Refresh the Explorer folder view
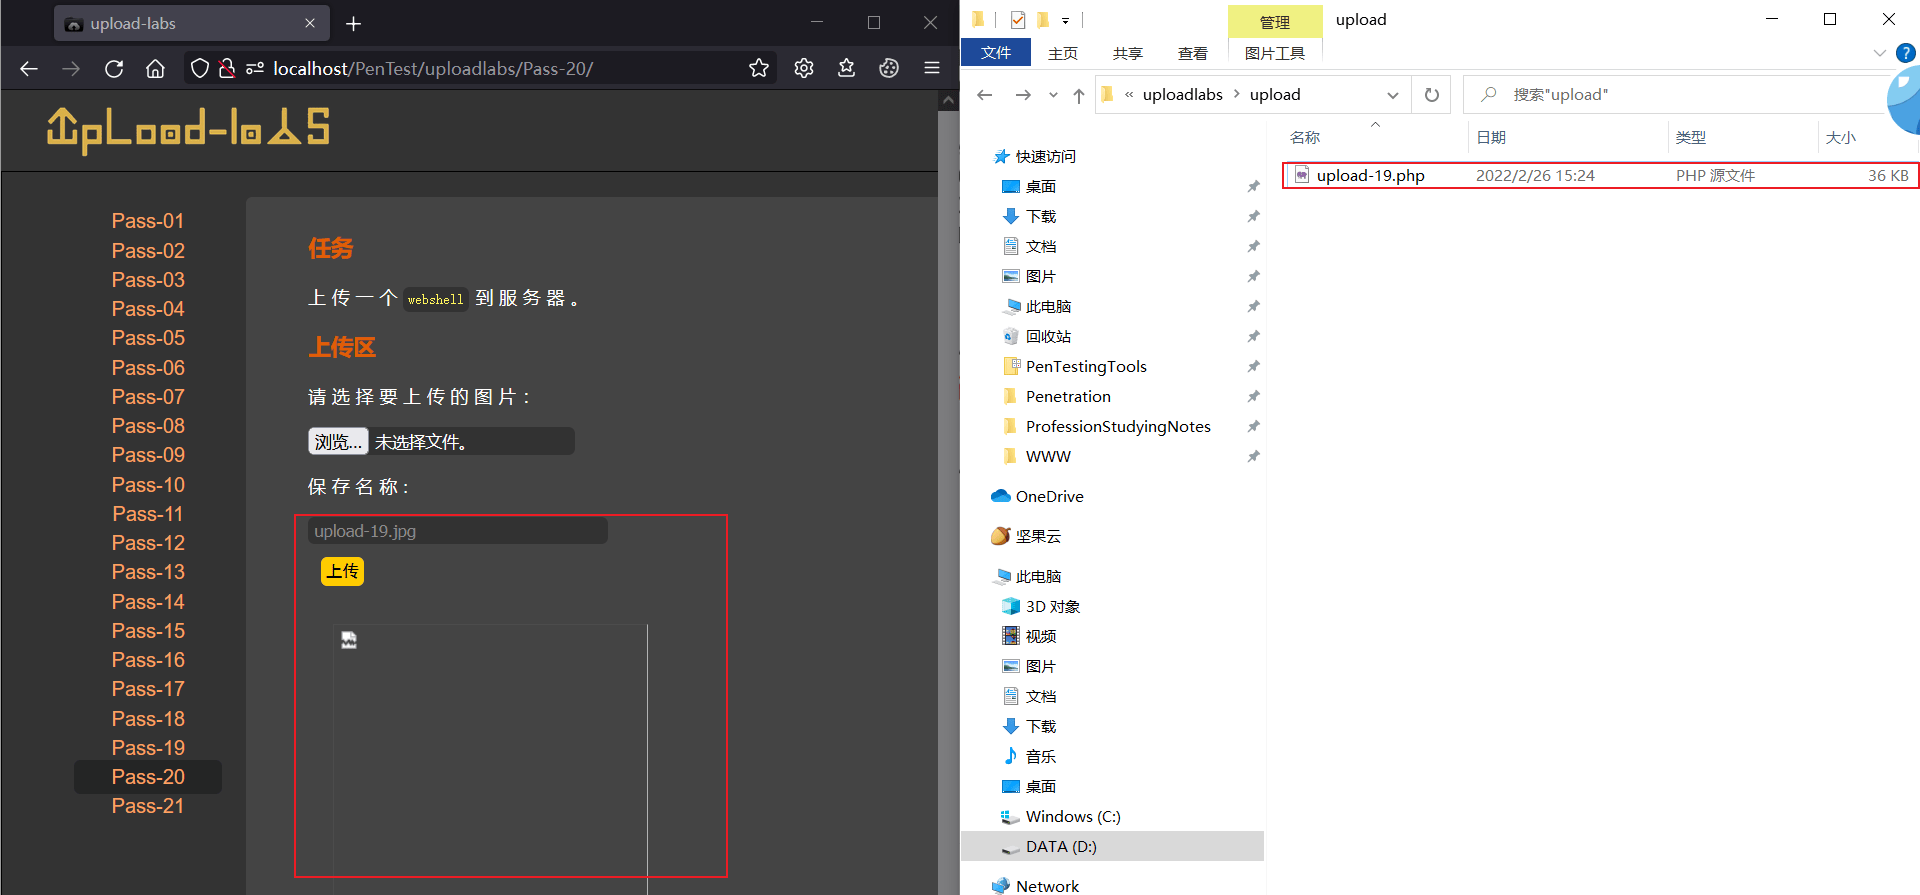 [1432, 95]
